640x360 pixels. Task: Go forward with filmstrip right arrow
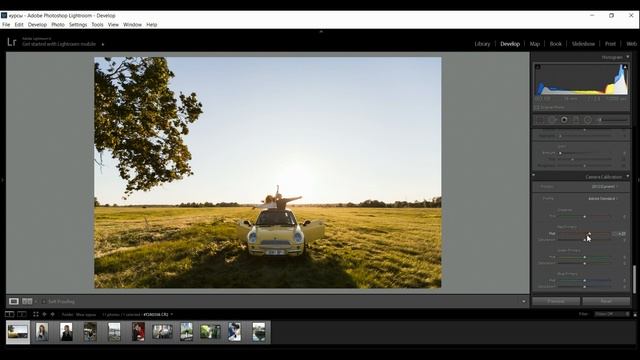52,314
